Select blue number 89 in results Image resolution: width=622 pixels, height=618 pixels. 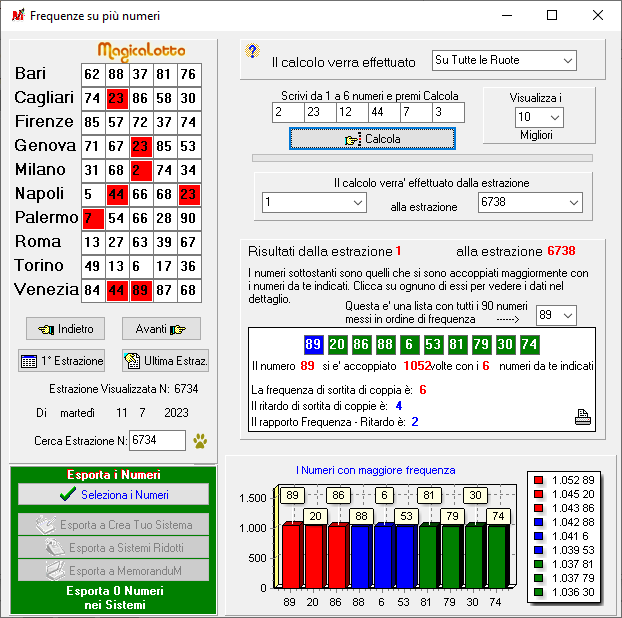coord(313,344)
